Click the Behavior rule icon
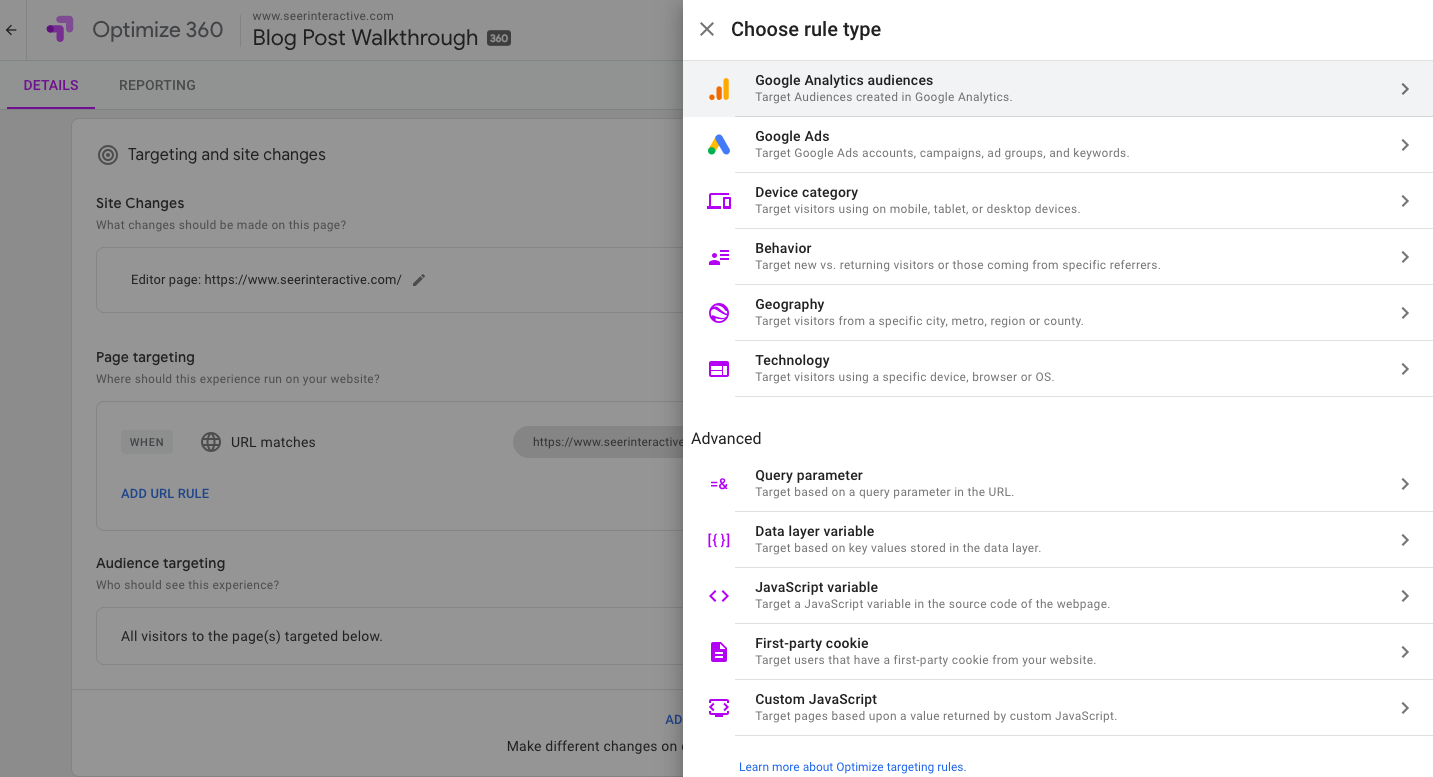Screen dimensions: 1433x777 point(719,257)
